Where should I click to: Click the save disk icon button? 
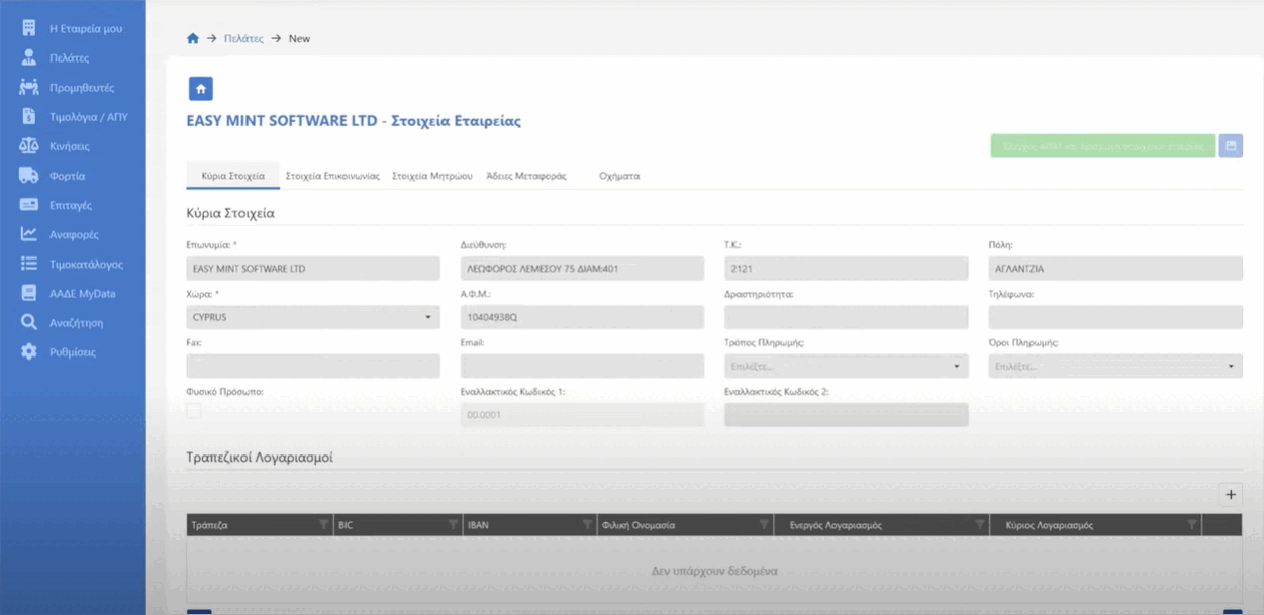(1230, 146)
